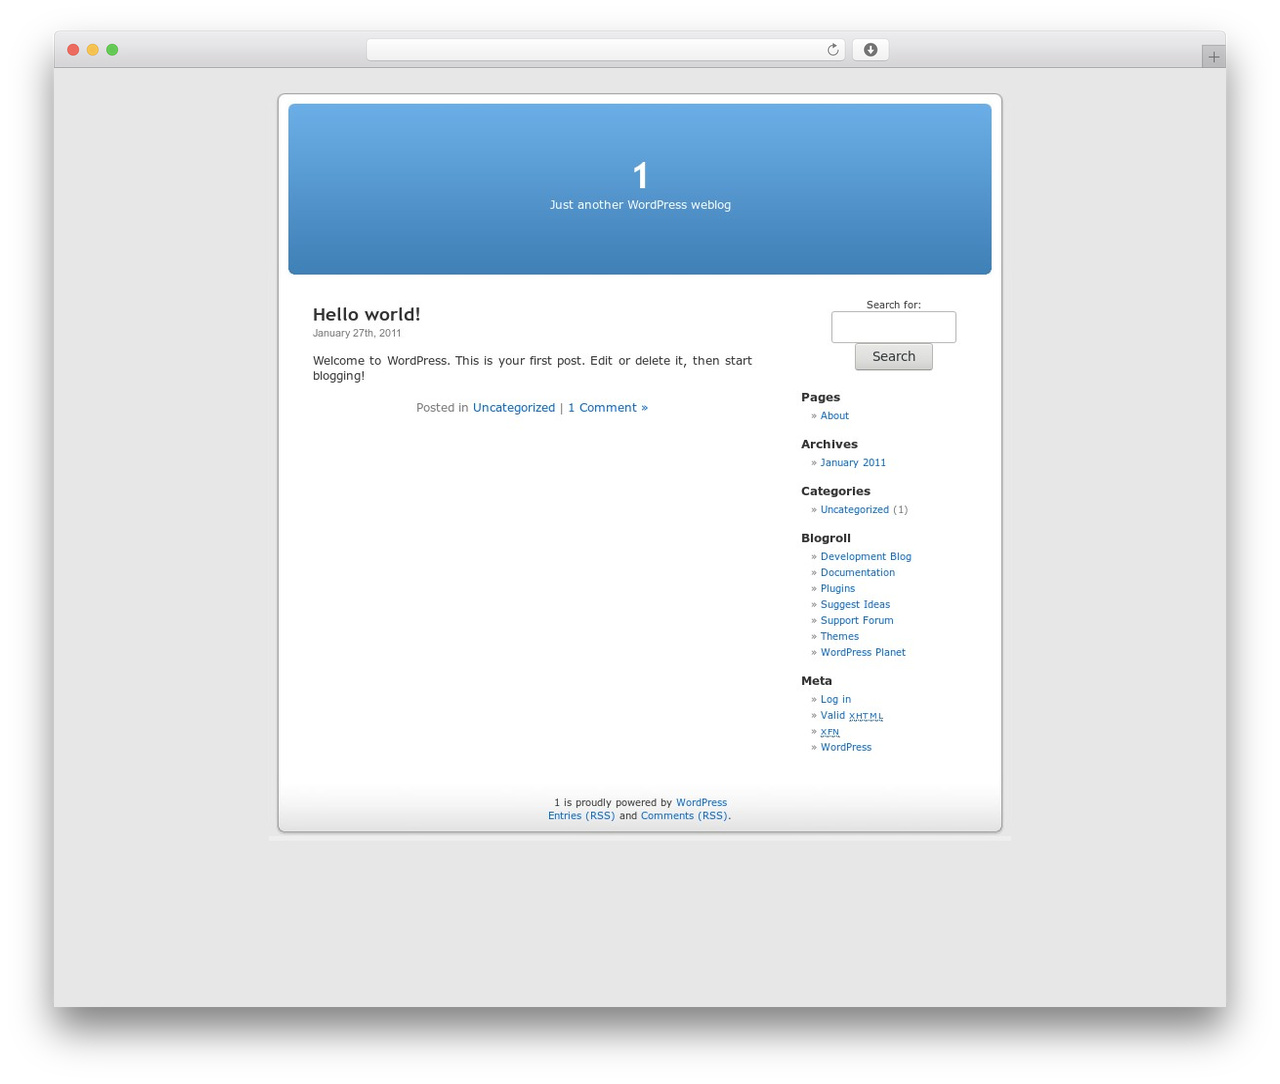
Task: Open the WordPress link under Meta
Action: (x=846, y=748)
